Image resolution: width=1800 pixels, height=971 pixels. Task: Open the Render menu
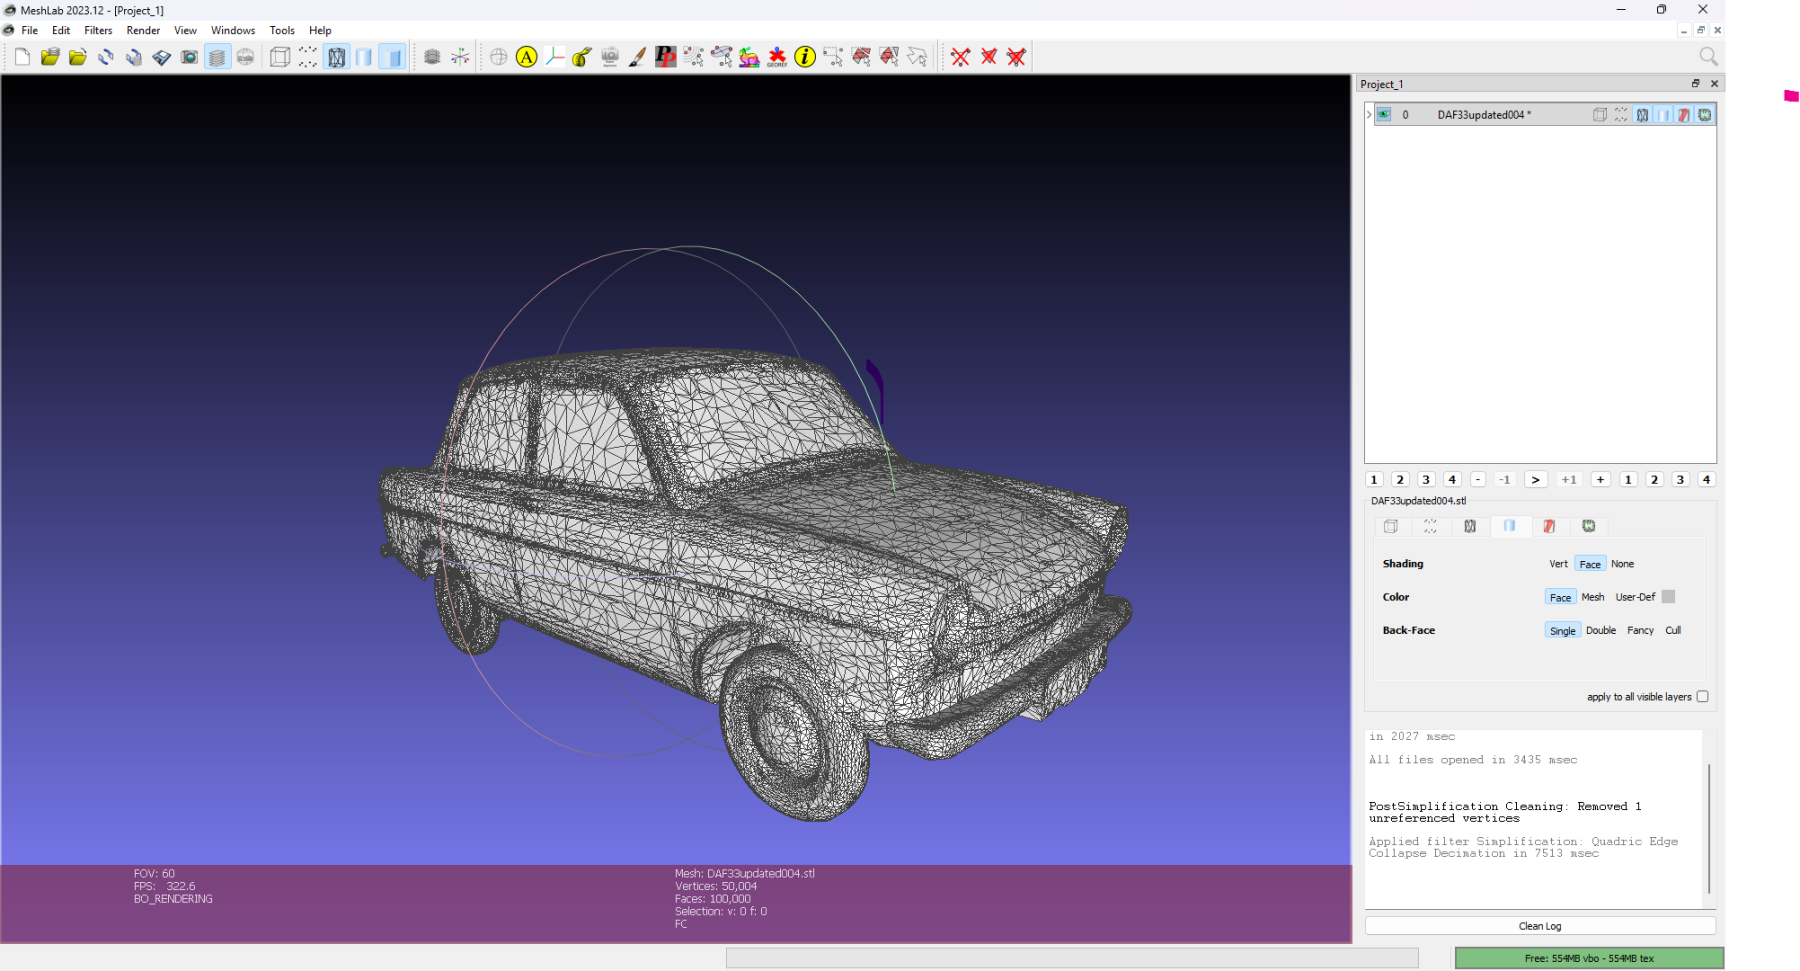point(143,30)
